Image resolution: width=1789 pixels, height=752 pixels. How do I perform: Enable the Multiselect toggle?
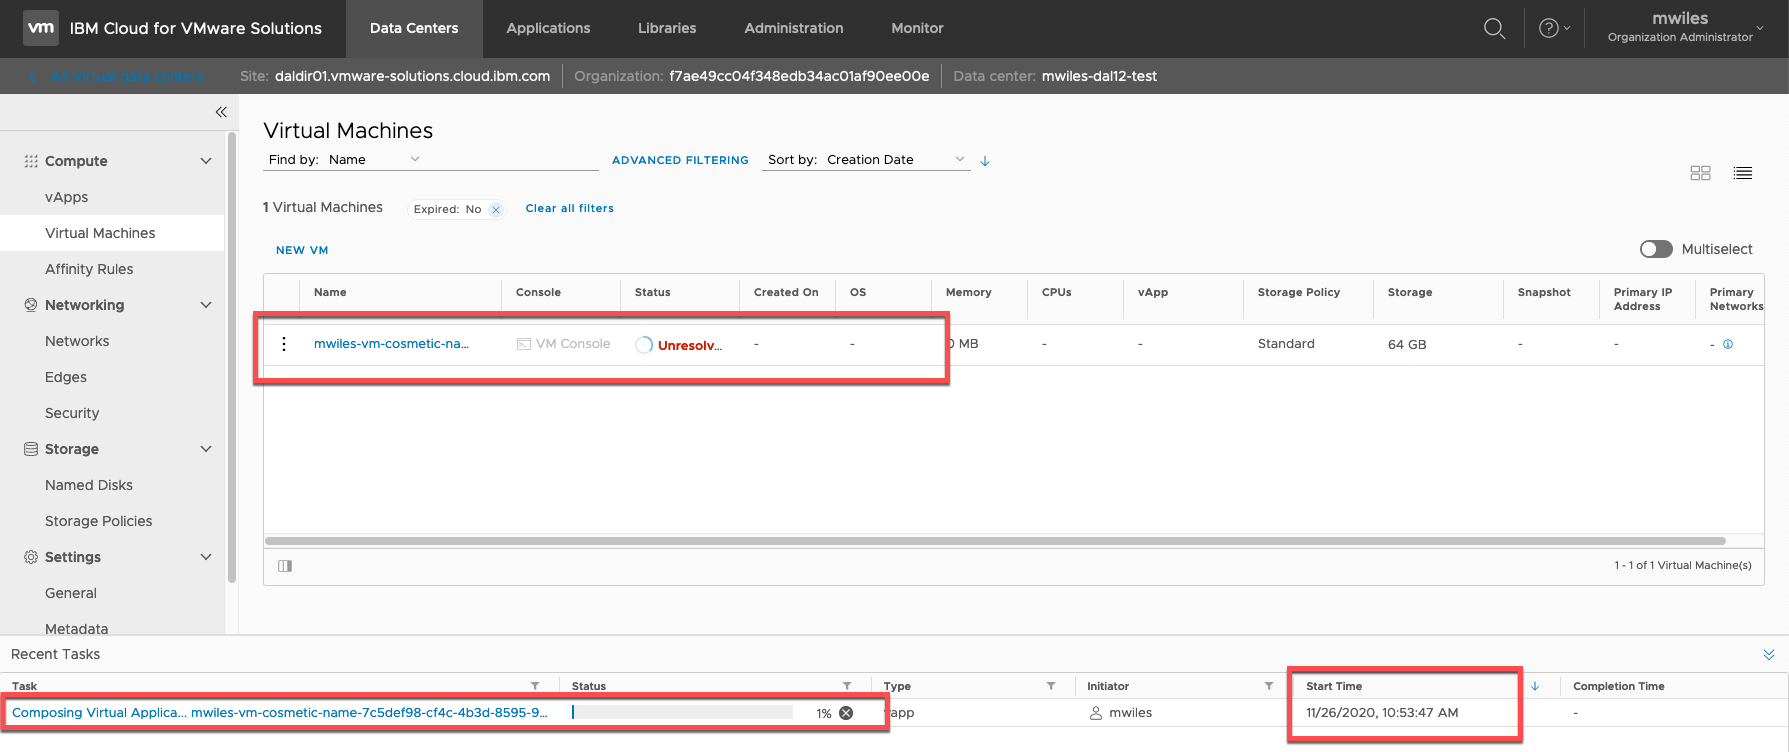tap(1656, 249)
